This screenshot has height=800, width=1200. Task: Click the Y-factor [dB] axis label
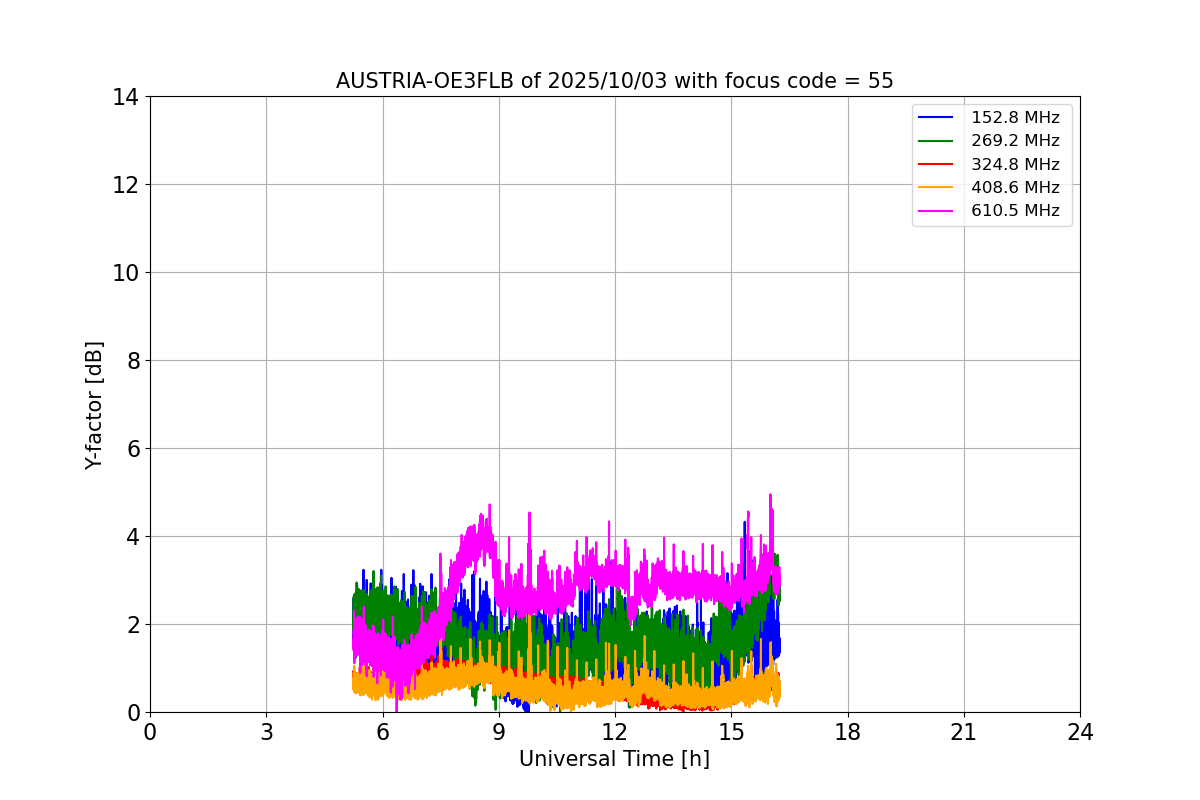(x=94, y=405)
